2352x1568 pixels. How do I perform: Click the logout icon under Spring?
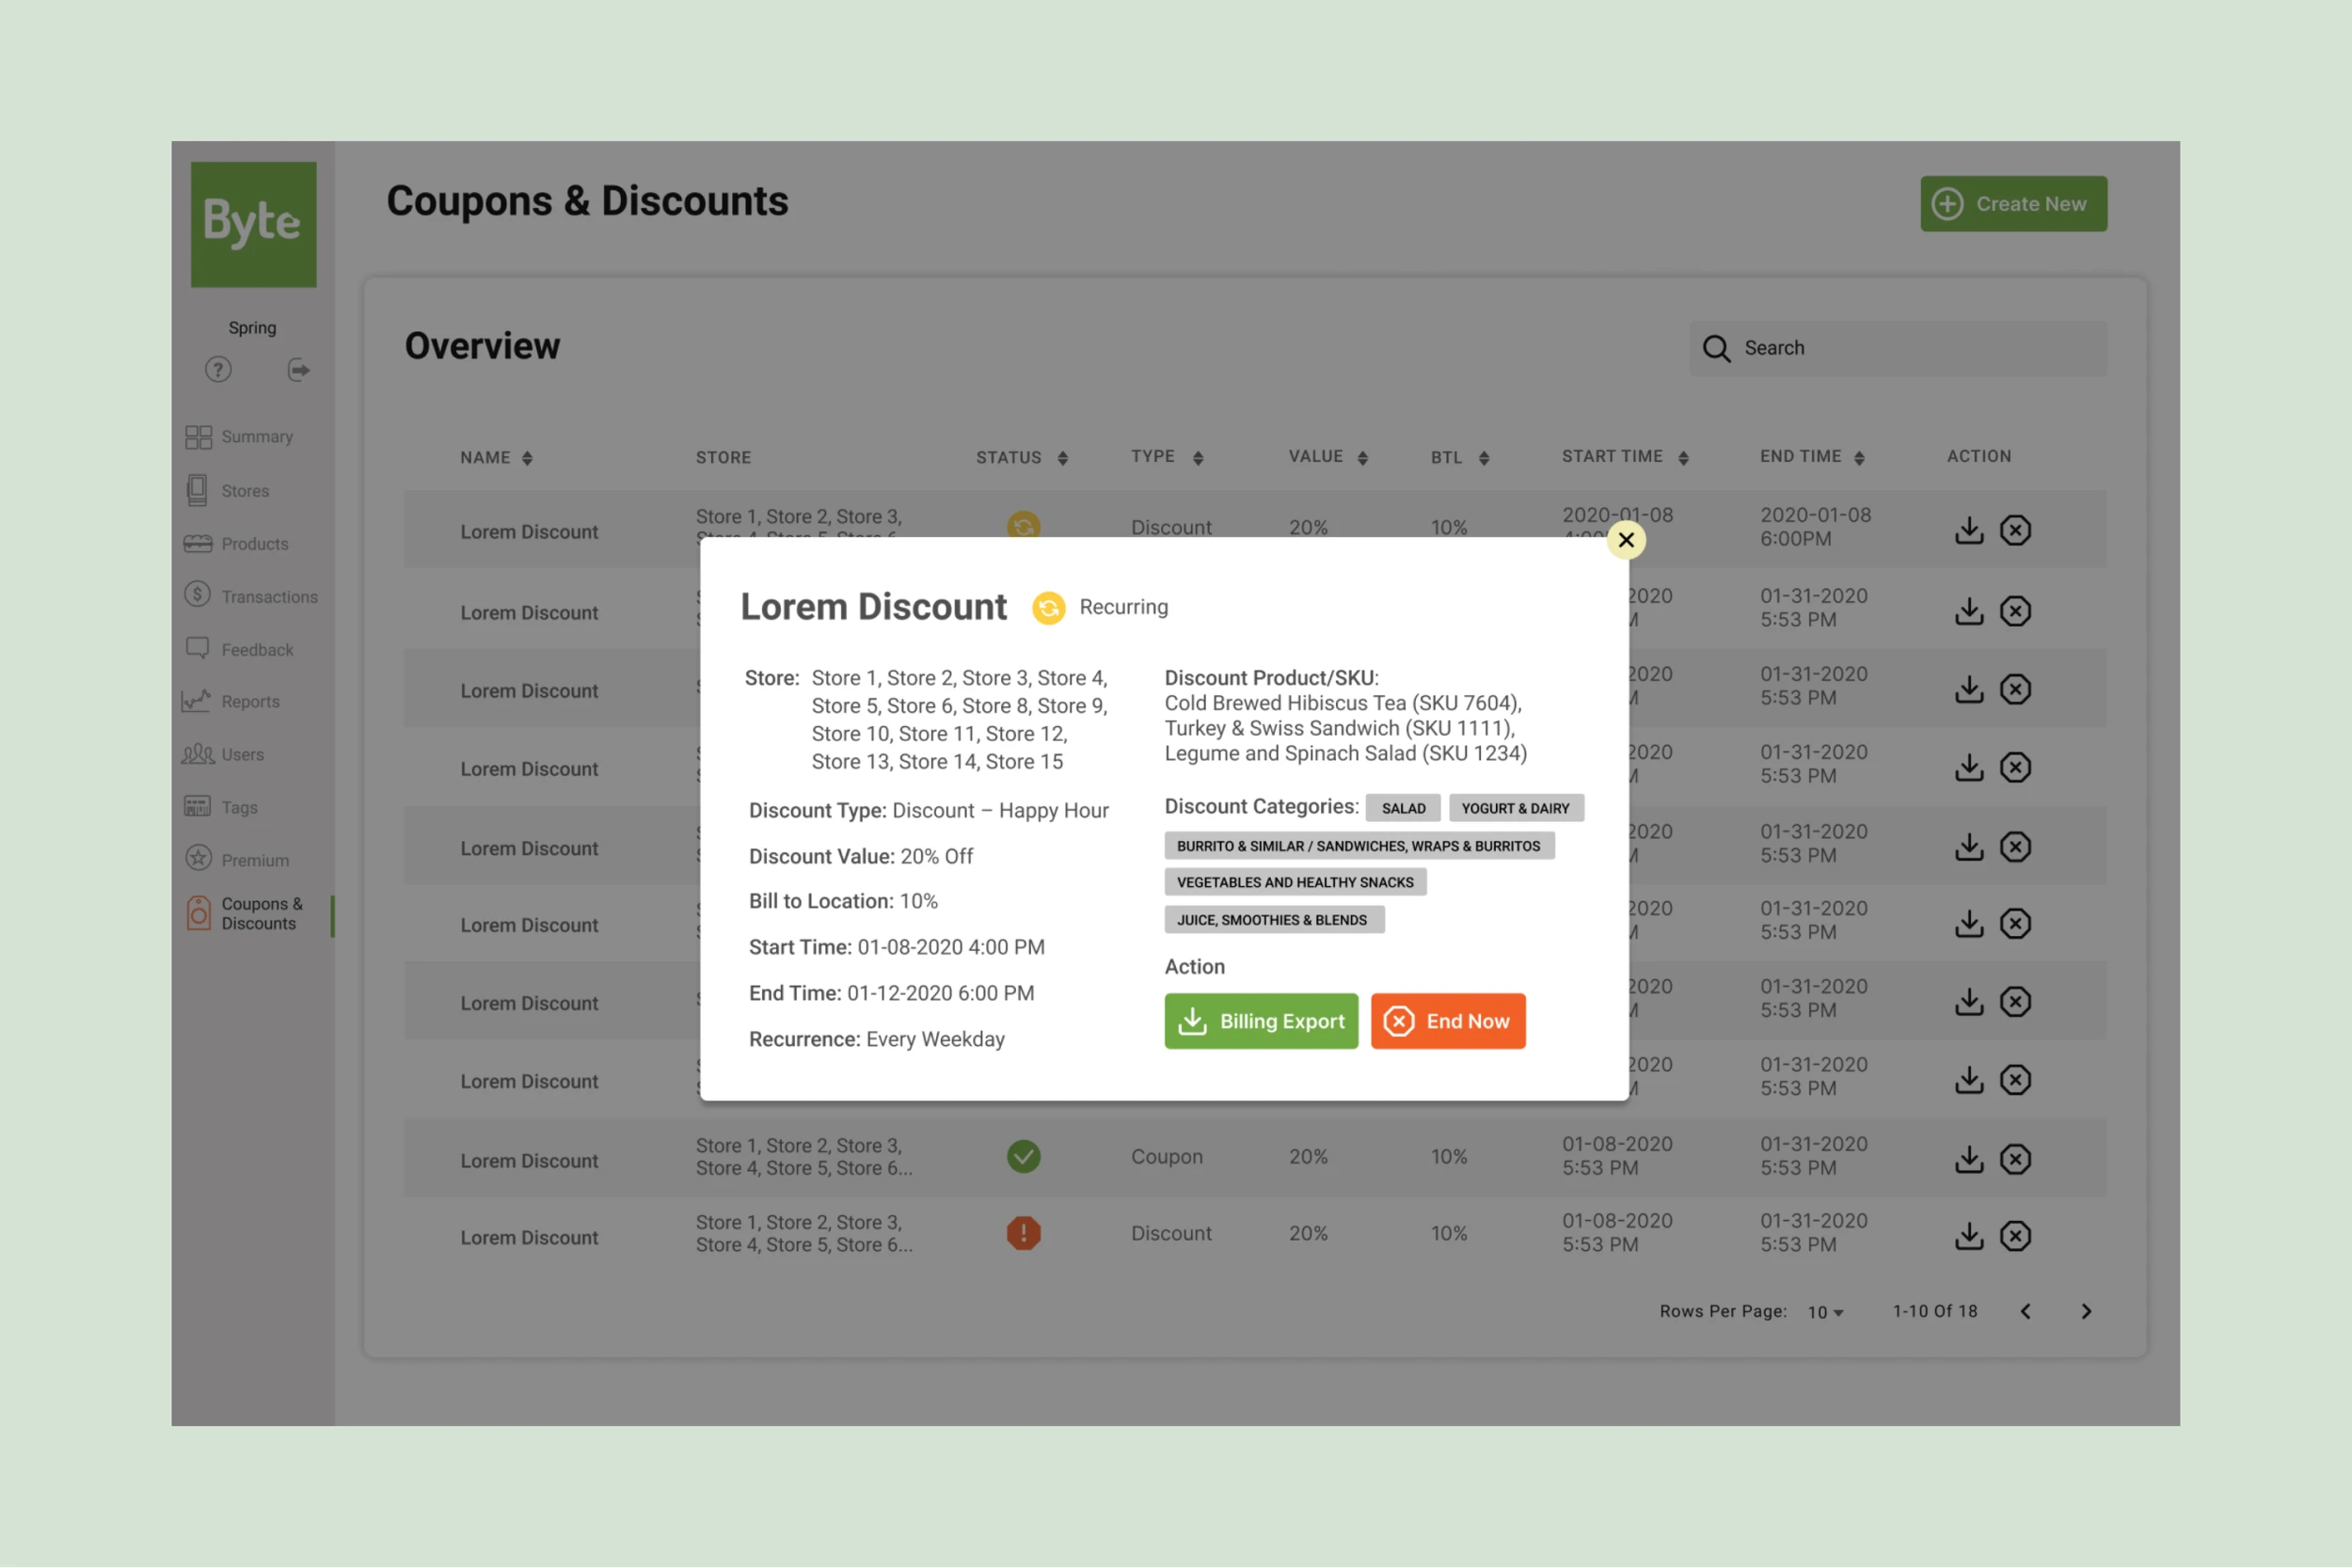tap(298, 370)
